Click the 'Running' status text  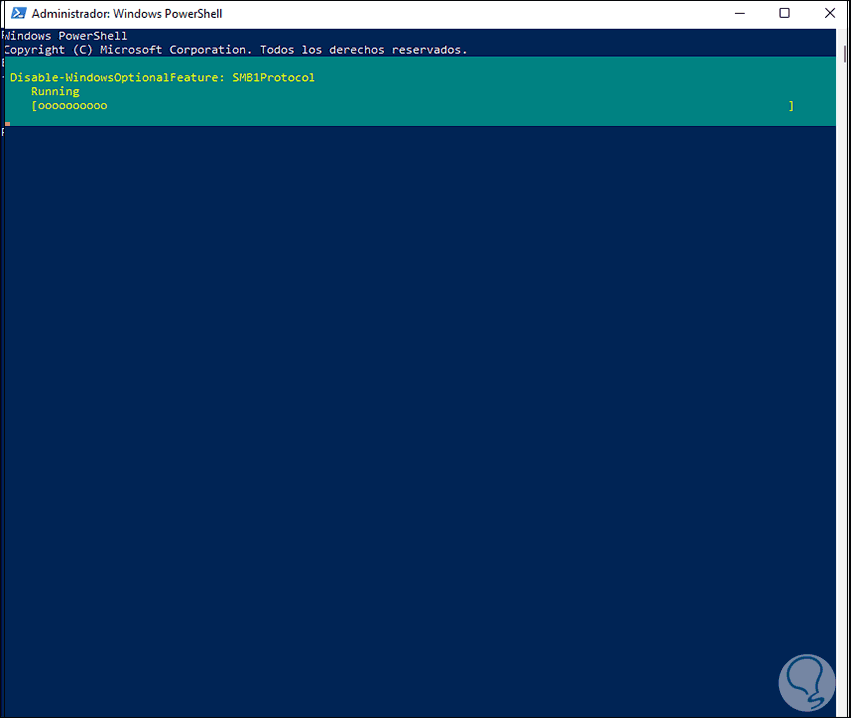(55, 91)
